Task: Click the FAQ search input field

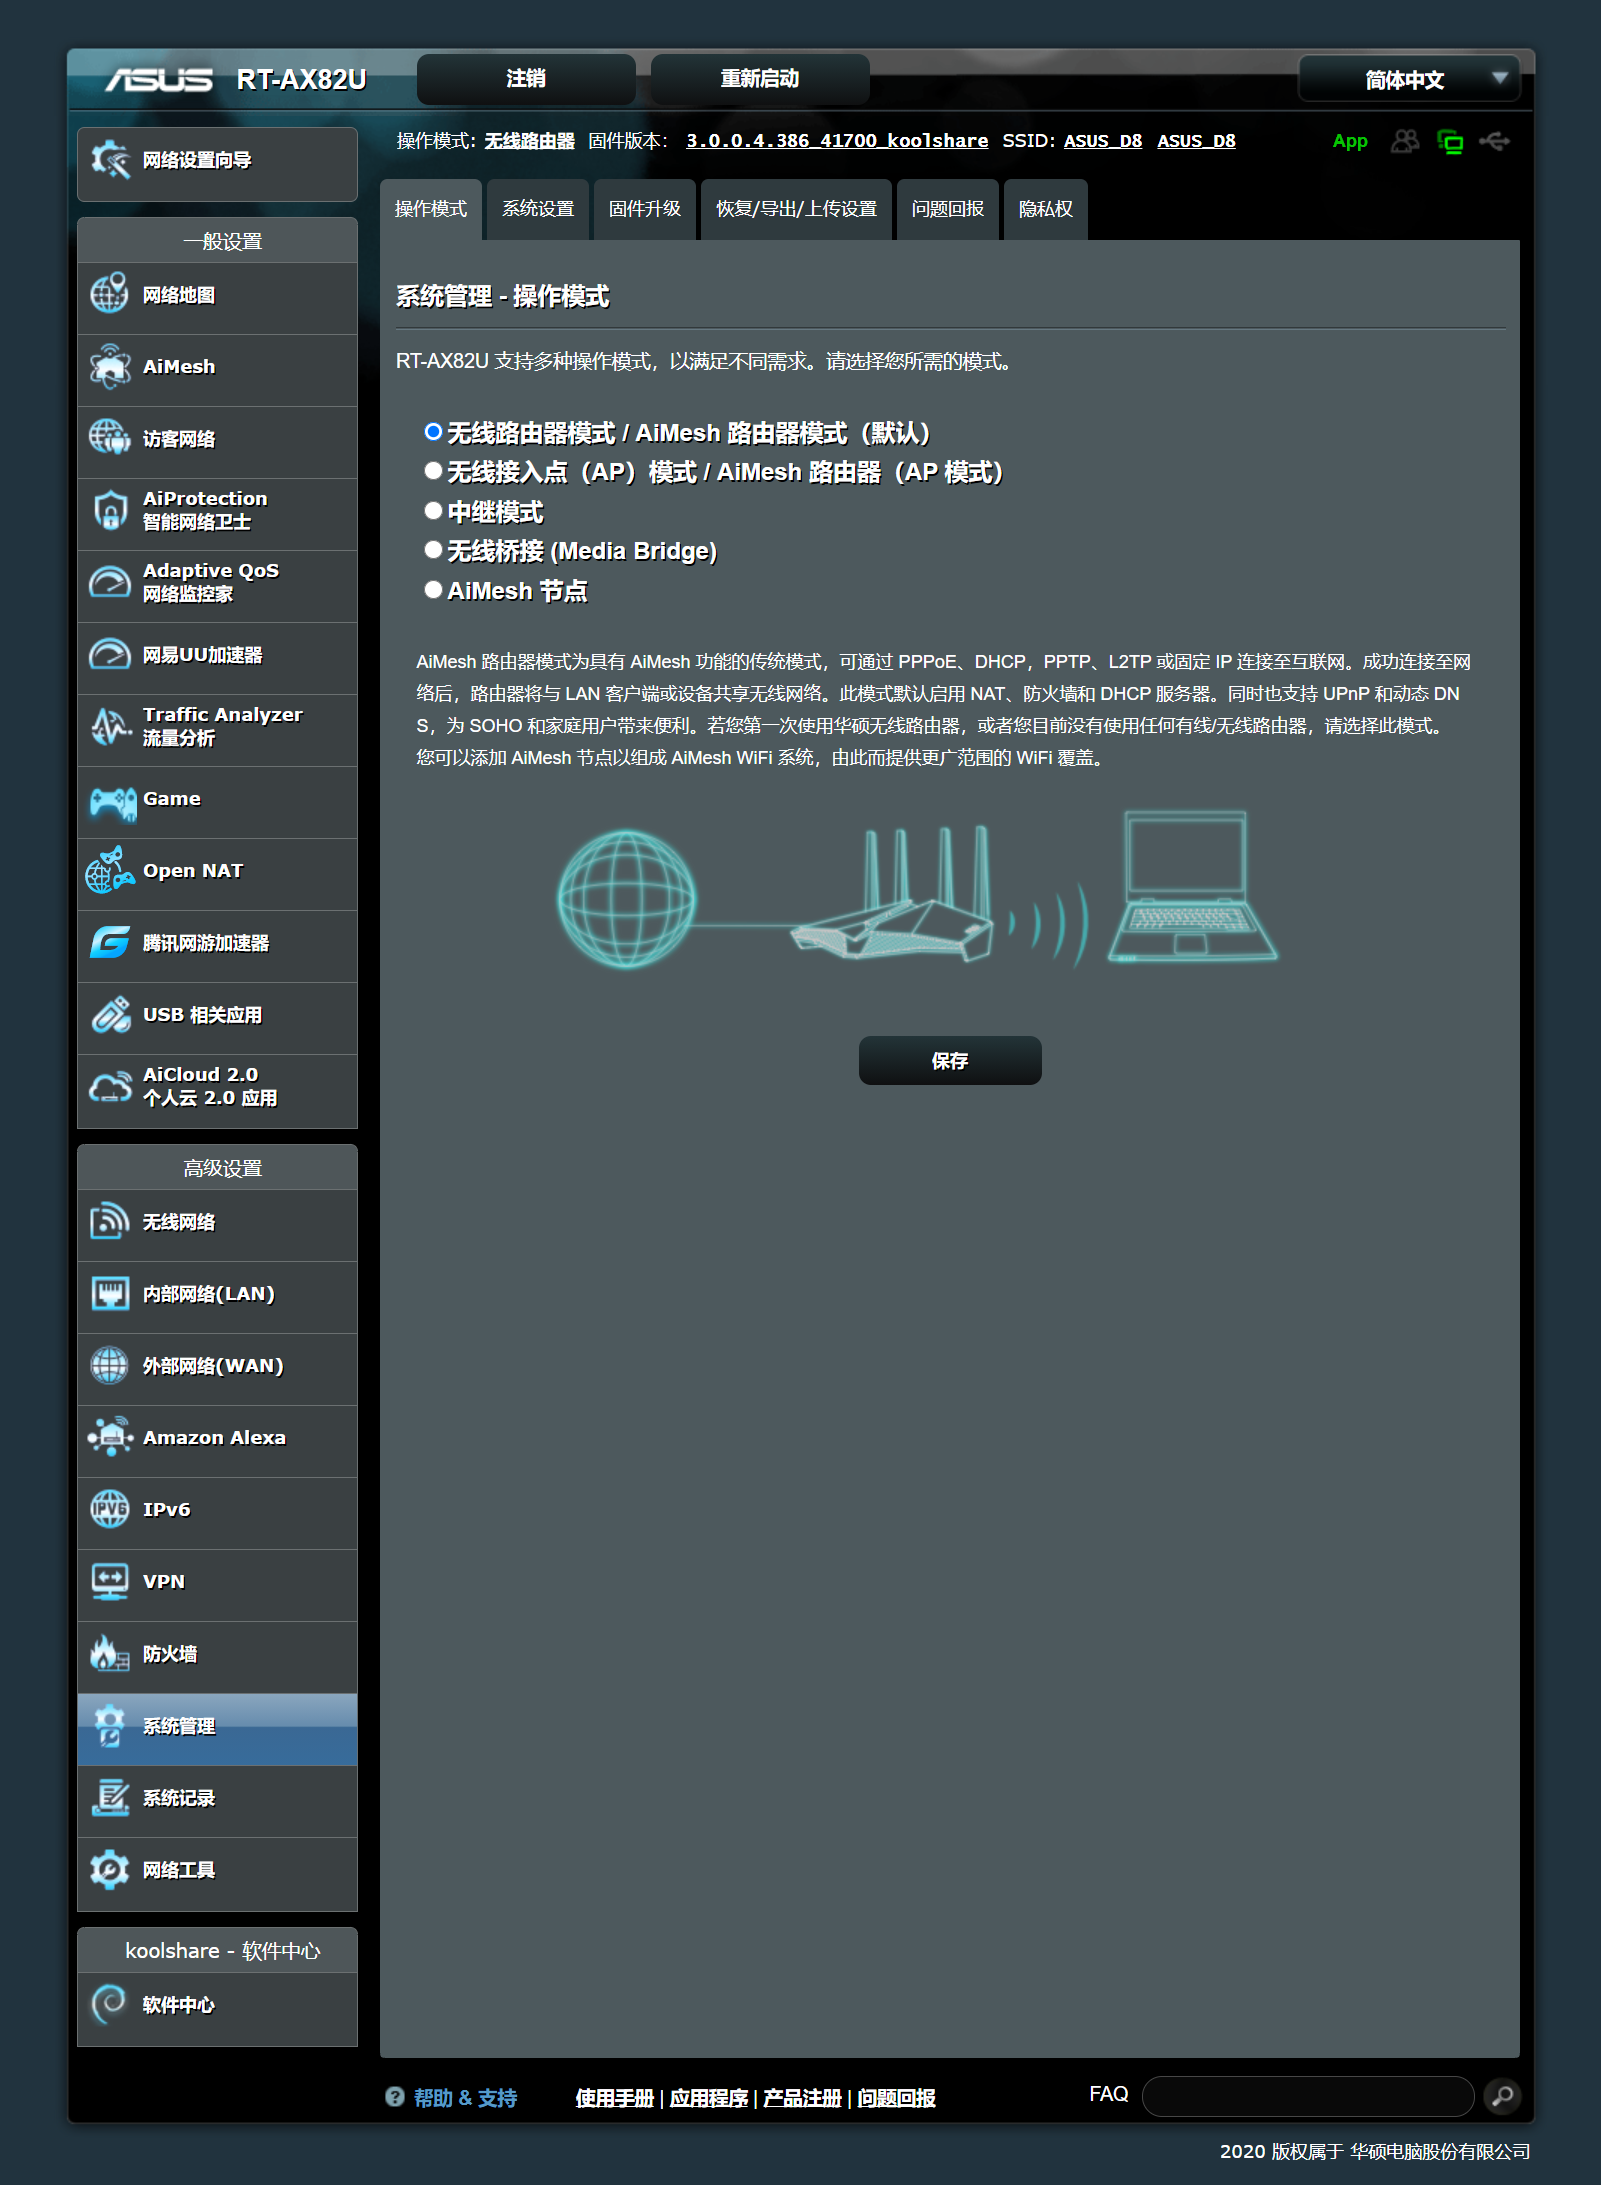Action: 1308,2095
